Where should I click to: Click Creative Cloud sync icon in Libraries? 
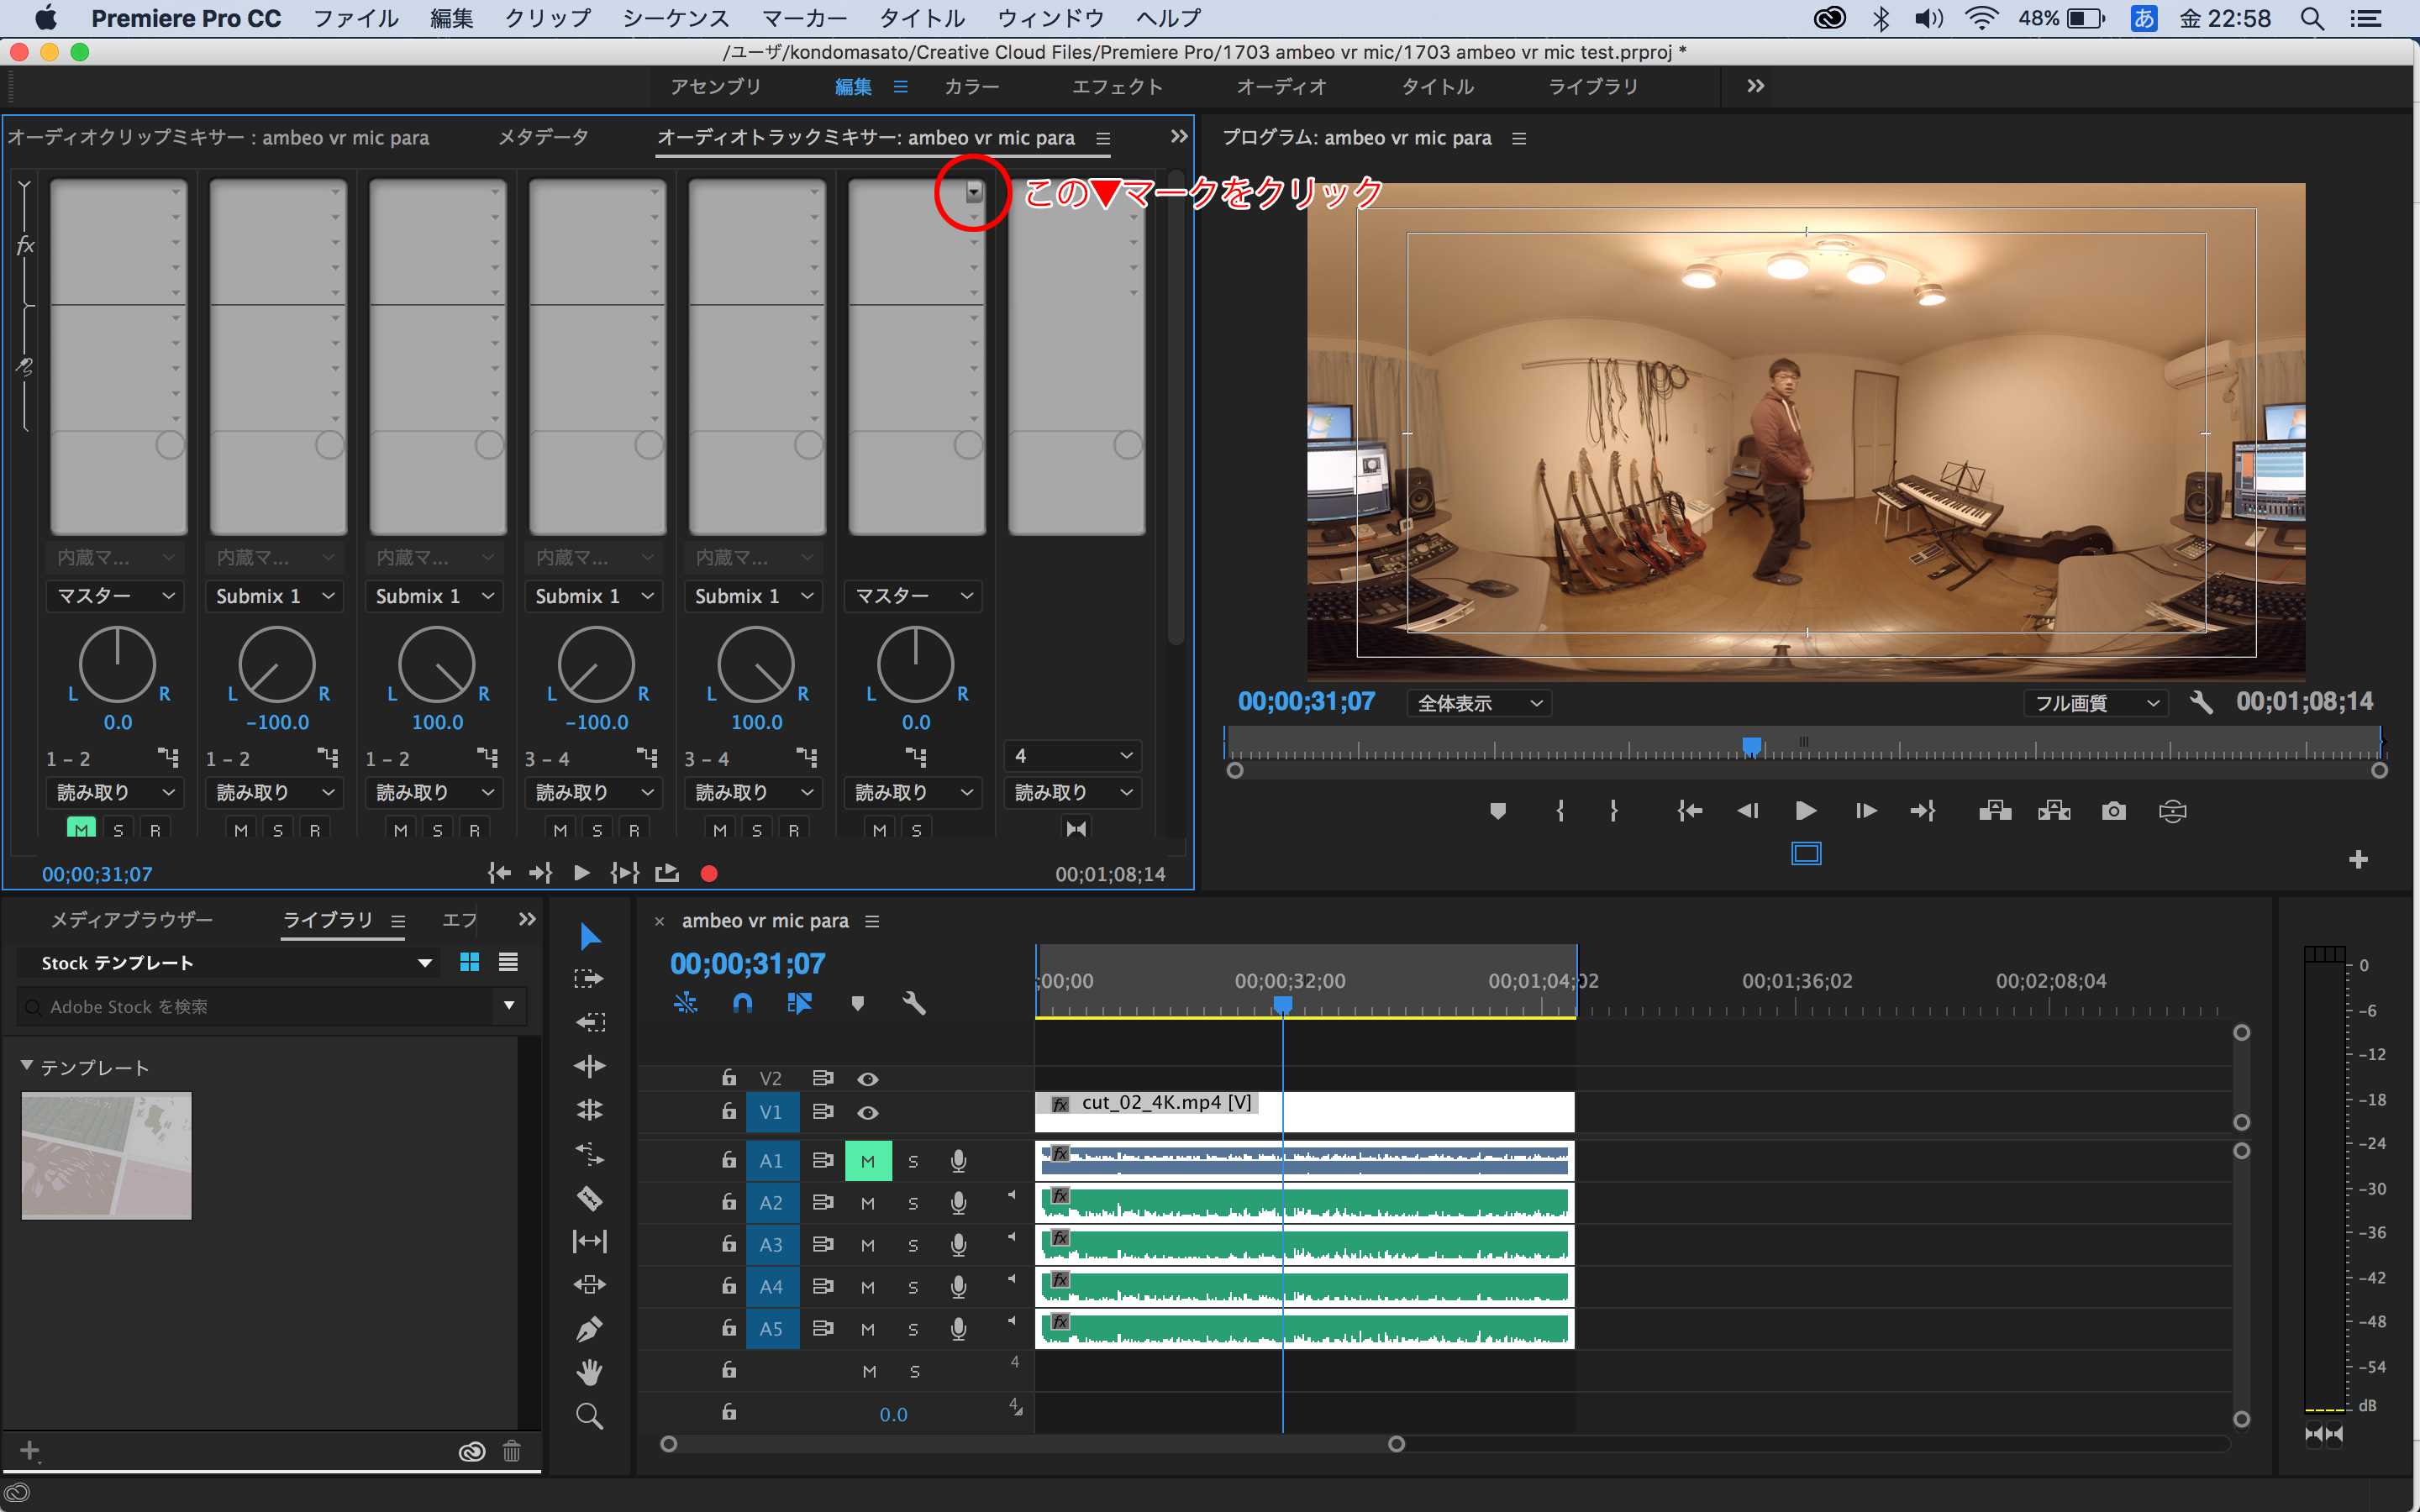click(472, 1451)
